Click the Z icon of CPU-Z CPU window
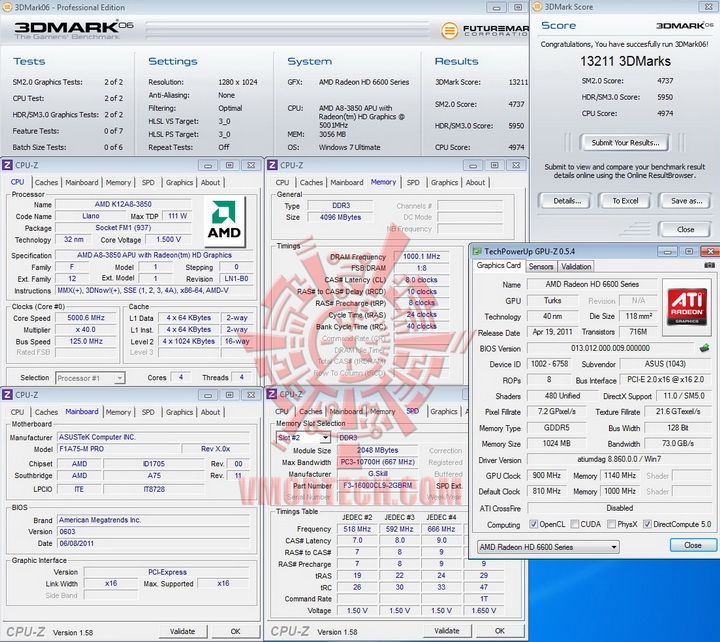The width and height of the screenshot is (720, 642). [x=7, y=165]
